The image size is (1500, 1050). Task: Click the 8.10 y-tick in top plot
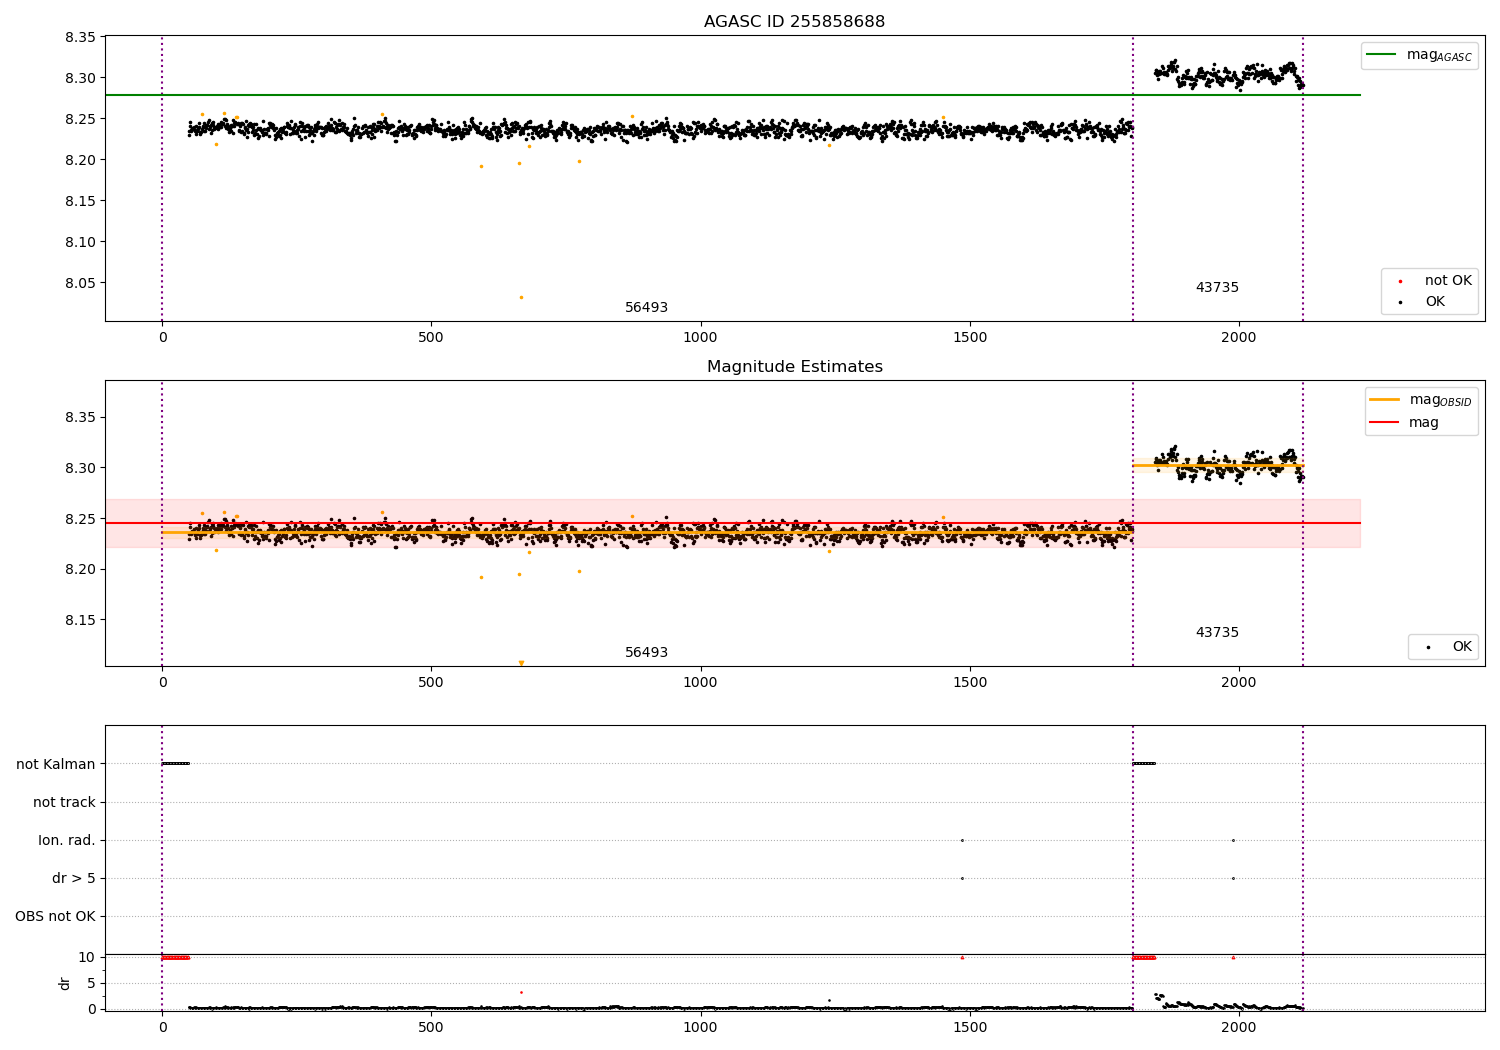tap(79, 243)
